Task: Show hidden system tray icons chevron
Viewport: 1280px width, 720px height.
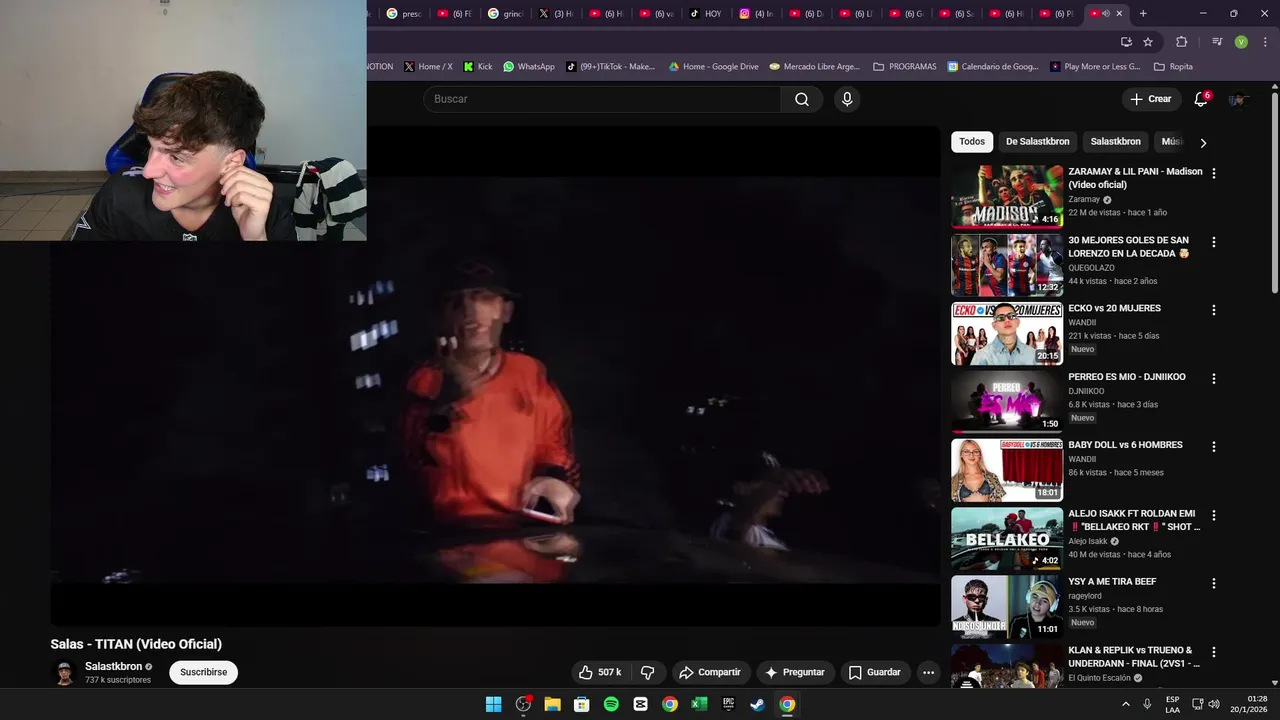Action: (1126, 704)
